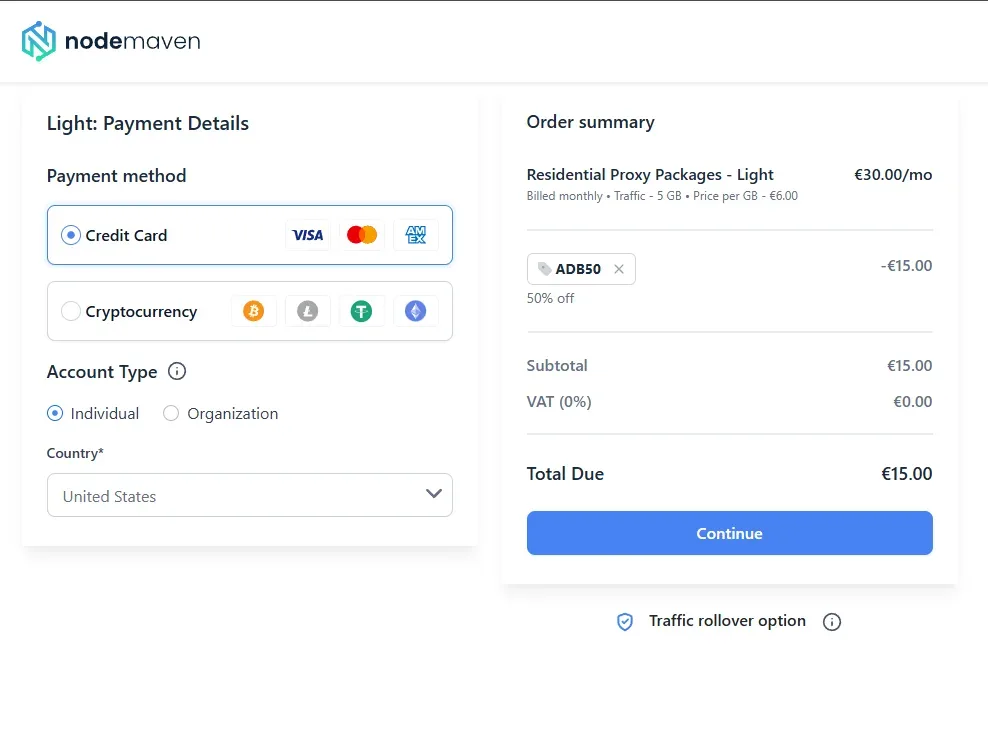This screenshot has width=988, height=744.
Task: Click the NodeMaven logo
Action: (x=111, y=41)
